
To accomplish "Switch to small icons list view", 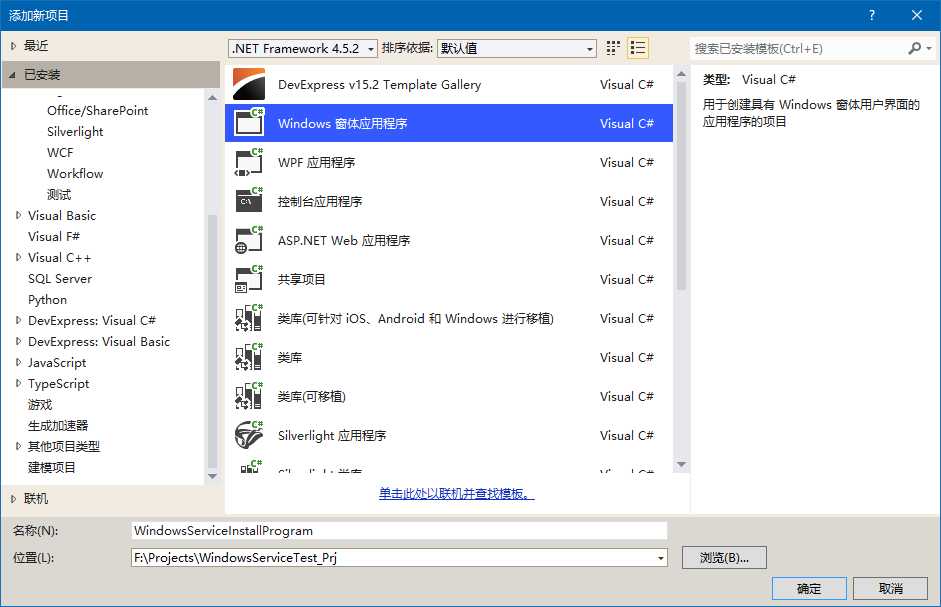I will click(637, 48).
